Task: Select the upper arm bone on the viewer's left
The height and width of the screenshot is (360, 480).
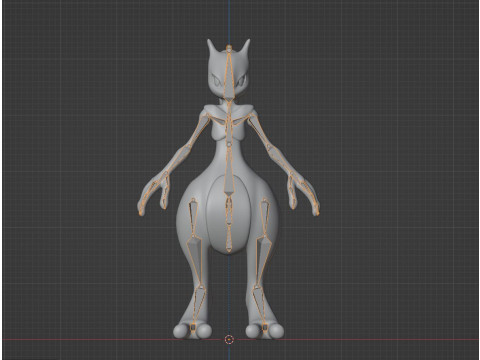Action: 199,131
